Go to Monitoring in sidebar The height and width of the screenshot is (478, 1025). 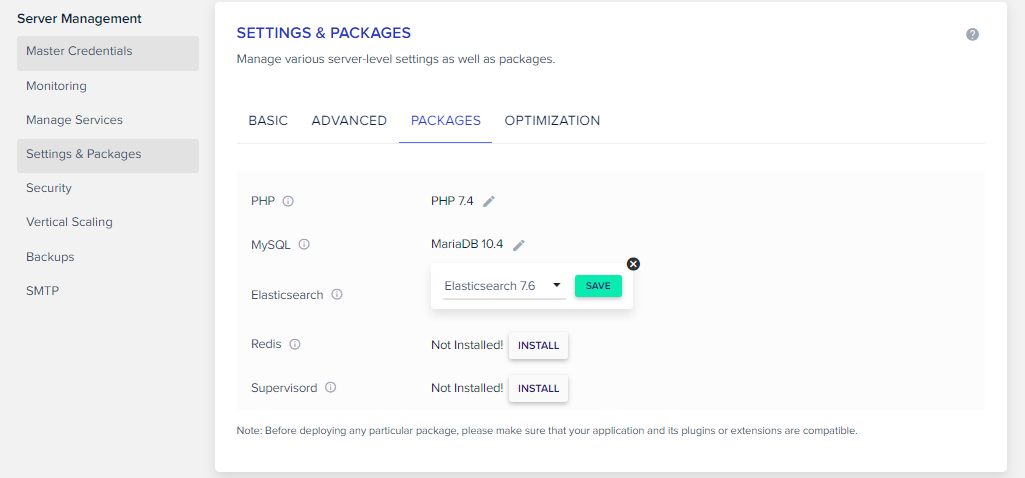[108, 86]
